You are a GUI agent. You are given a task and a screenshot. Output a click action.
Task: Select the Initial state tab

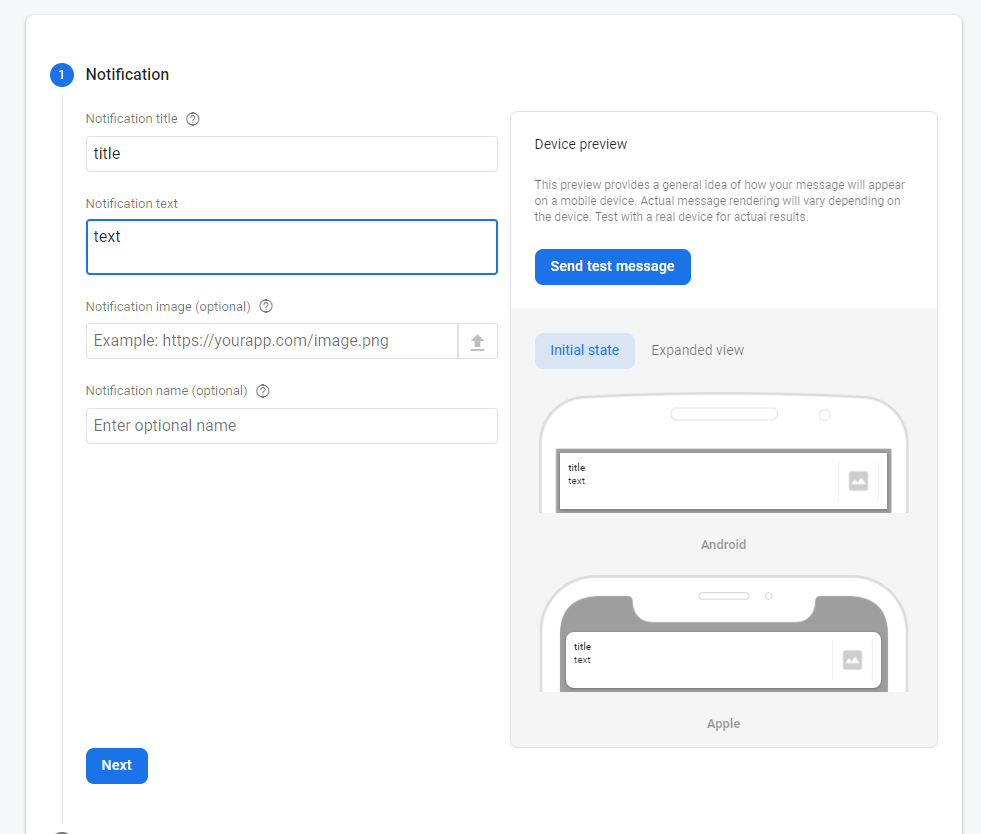584,351
